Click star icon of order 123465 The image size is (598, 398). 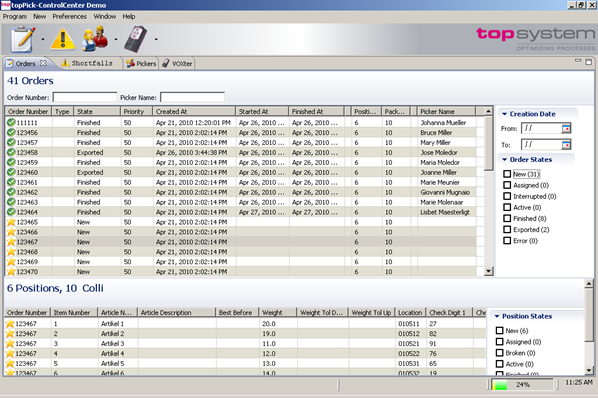click(11, 222)
